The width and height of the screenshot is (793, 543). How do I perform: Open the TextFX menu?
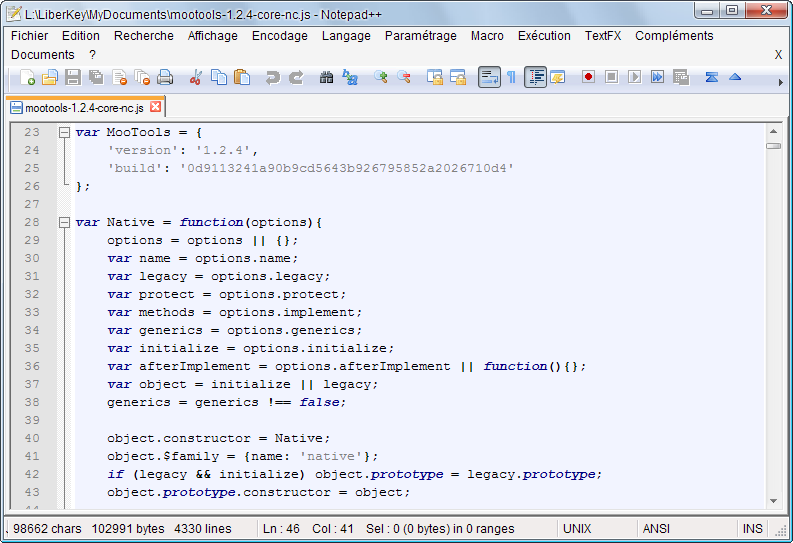[602, 36]
